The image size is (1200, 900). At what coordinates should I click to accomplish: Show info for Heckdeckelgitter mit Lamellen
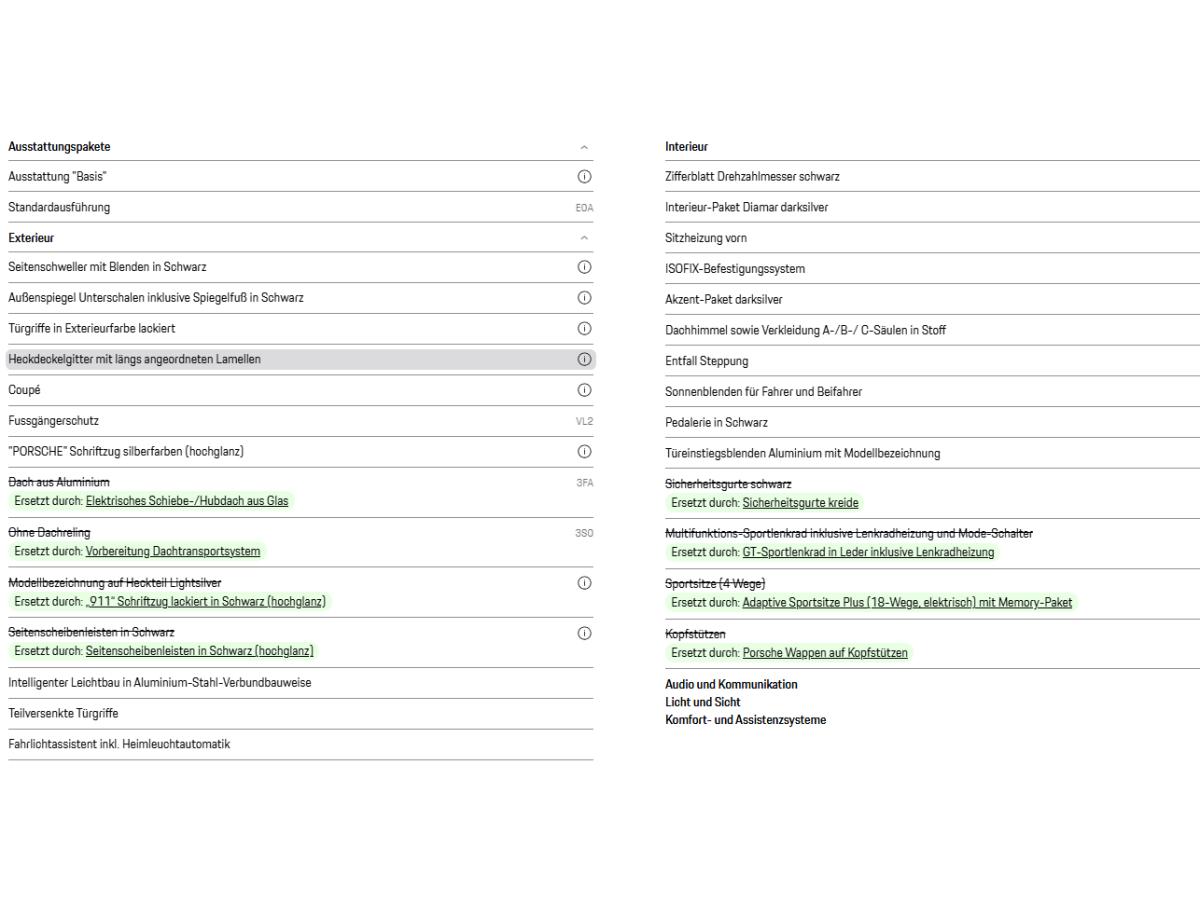coord(585,359)
